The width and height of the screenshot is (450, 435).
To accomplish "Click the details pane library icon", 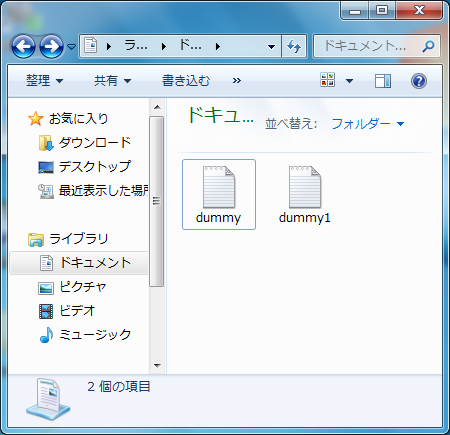I will tap(48, 399).
